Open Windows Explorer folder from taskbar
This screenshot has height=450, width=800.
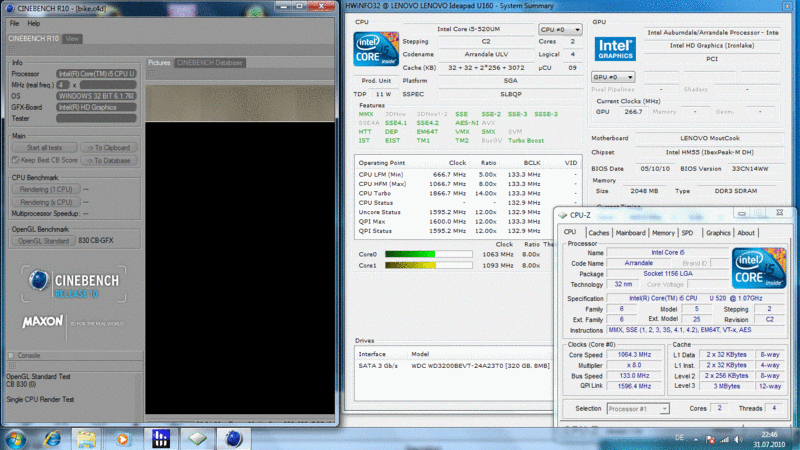86,439
